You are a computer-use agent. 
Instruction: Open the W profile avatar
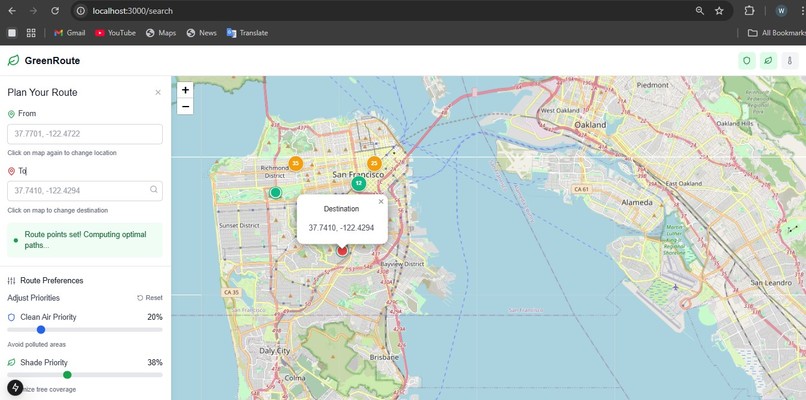point(781,11)
